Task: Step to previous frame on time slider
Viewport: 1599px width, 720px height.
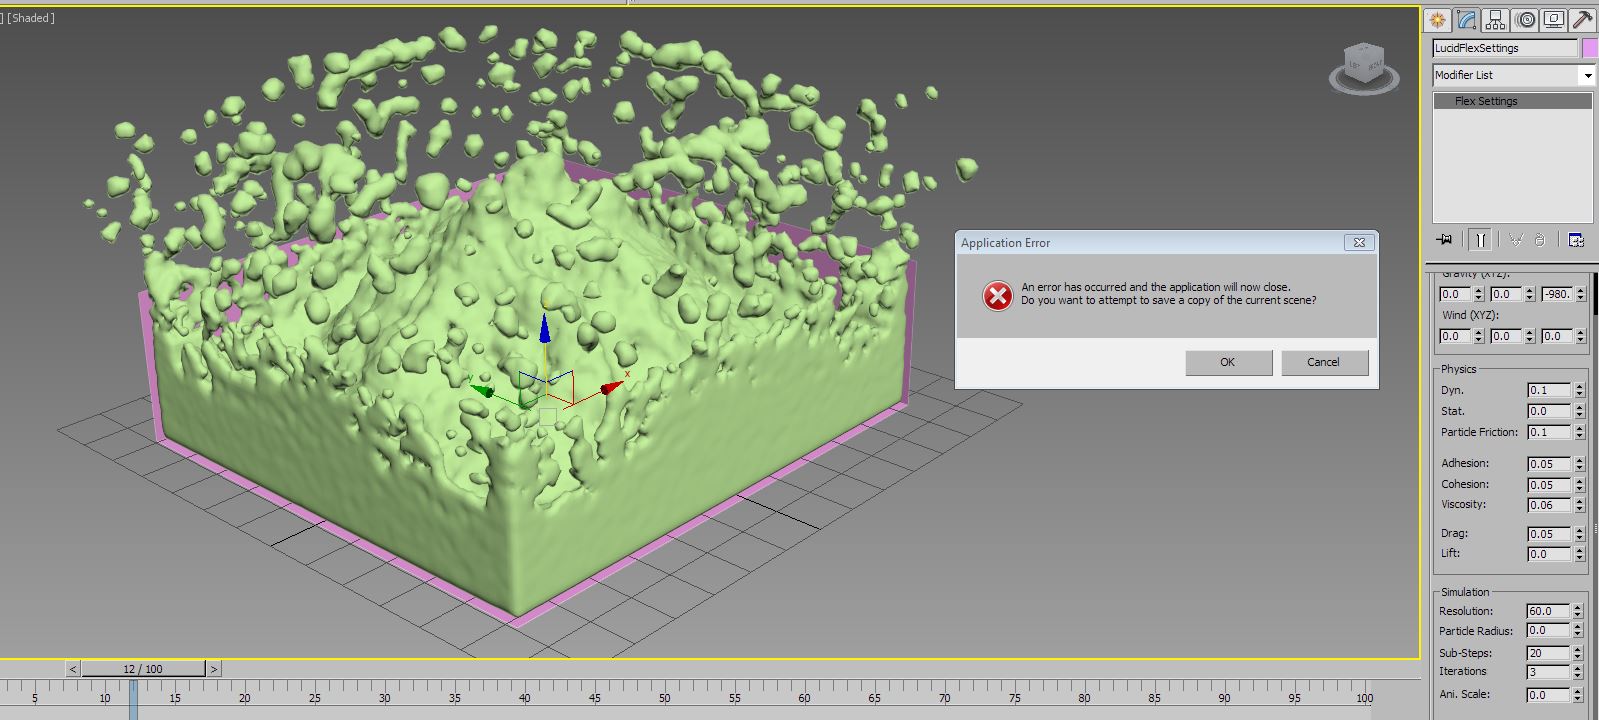Action: click(x=73, y=669)
